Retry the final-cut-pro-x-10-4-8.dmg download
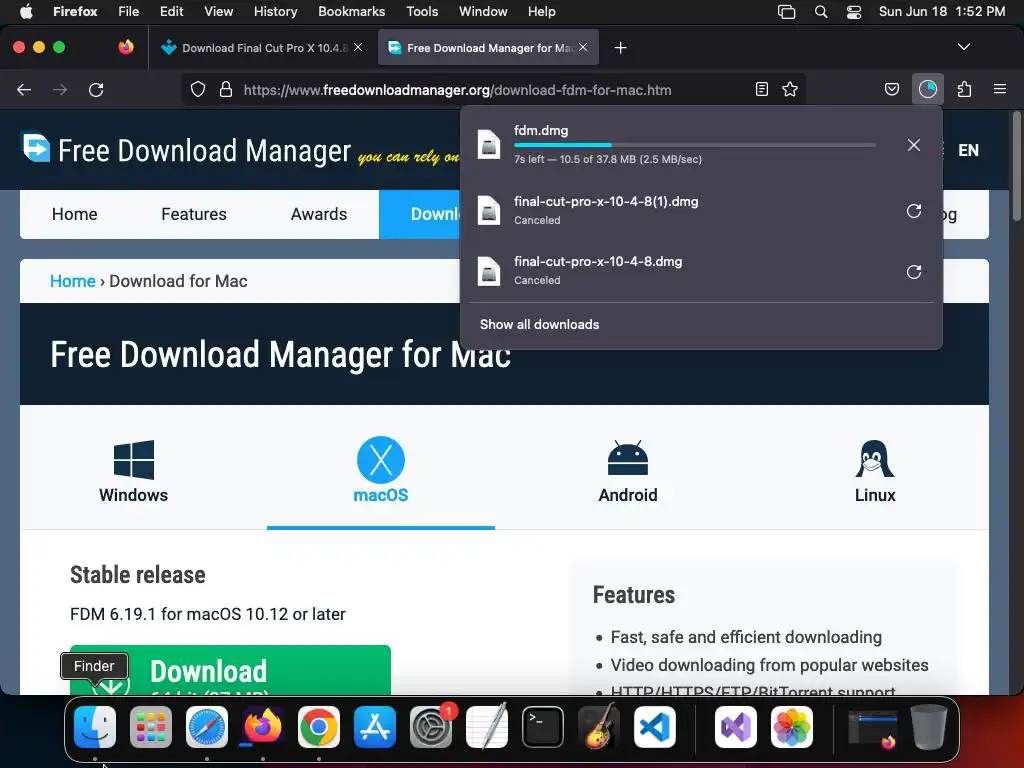 click(914, 272)
